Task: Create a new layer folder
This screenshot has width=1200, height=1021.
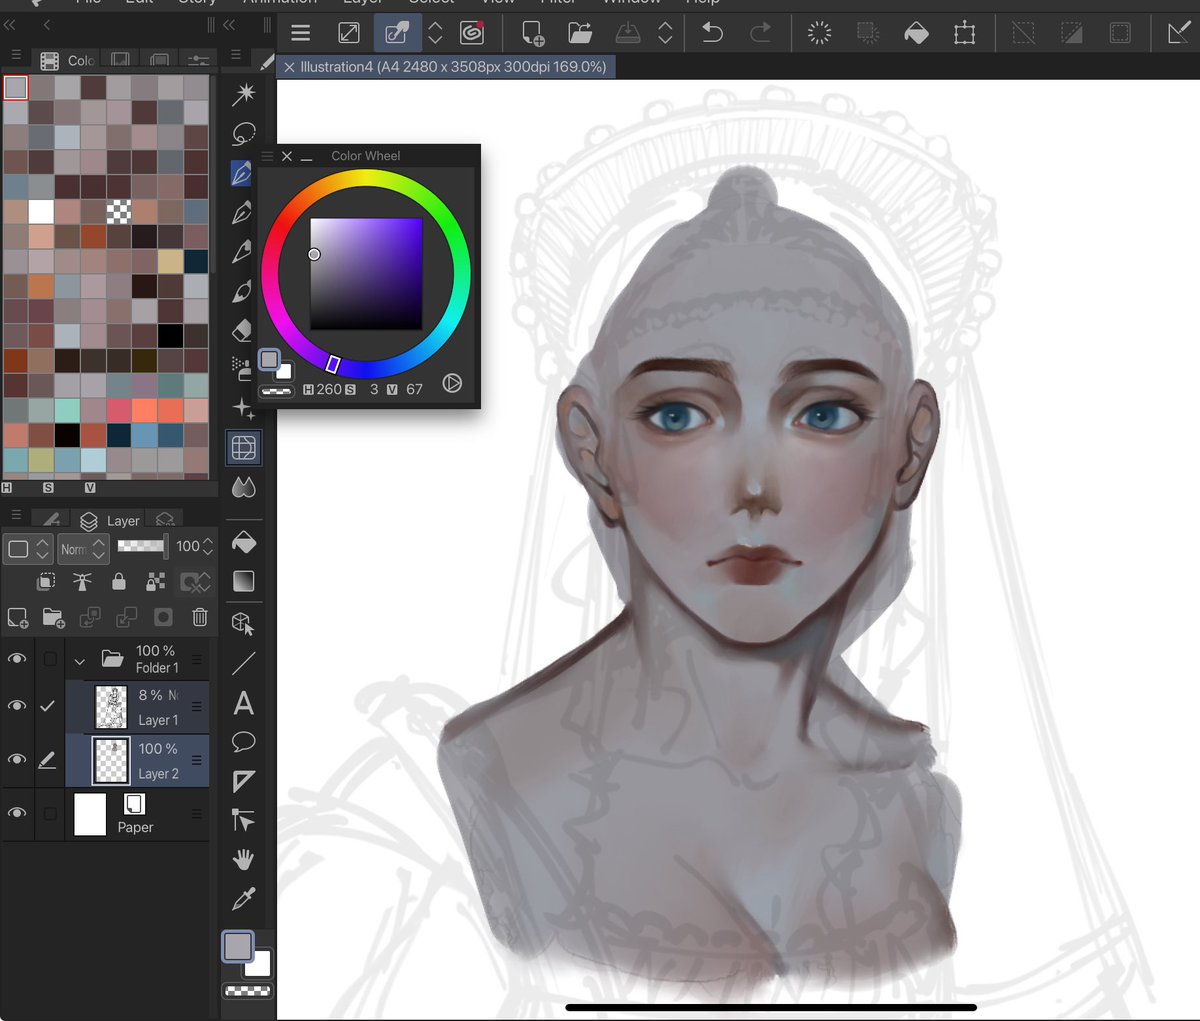Action: click(54, 617)
